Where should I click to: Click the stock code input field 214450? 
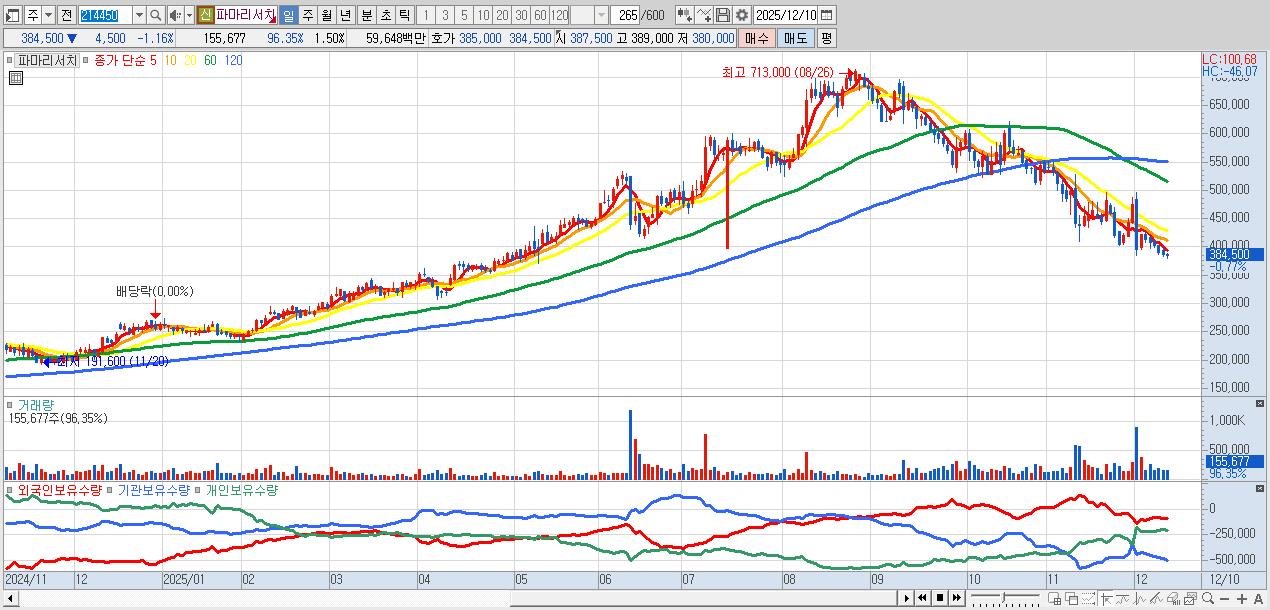105,16
